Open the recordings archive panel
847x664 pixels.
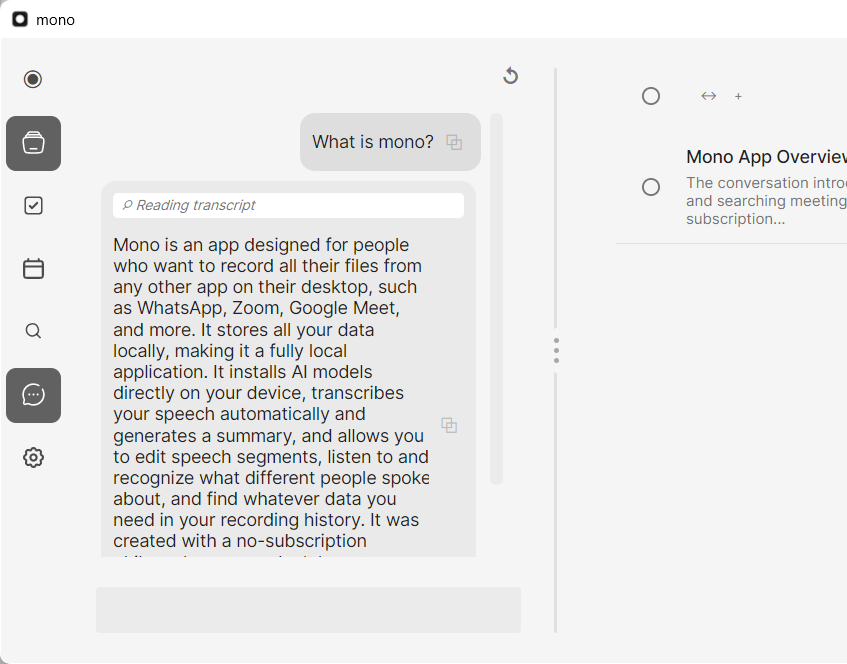[33, 143]
